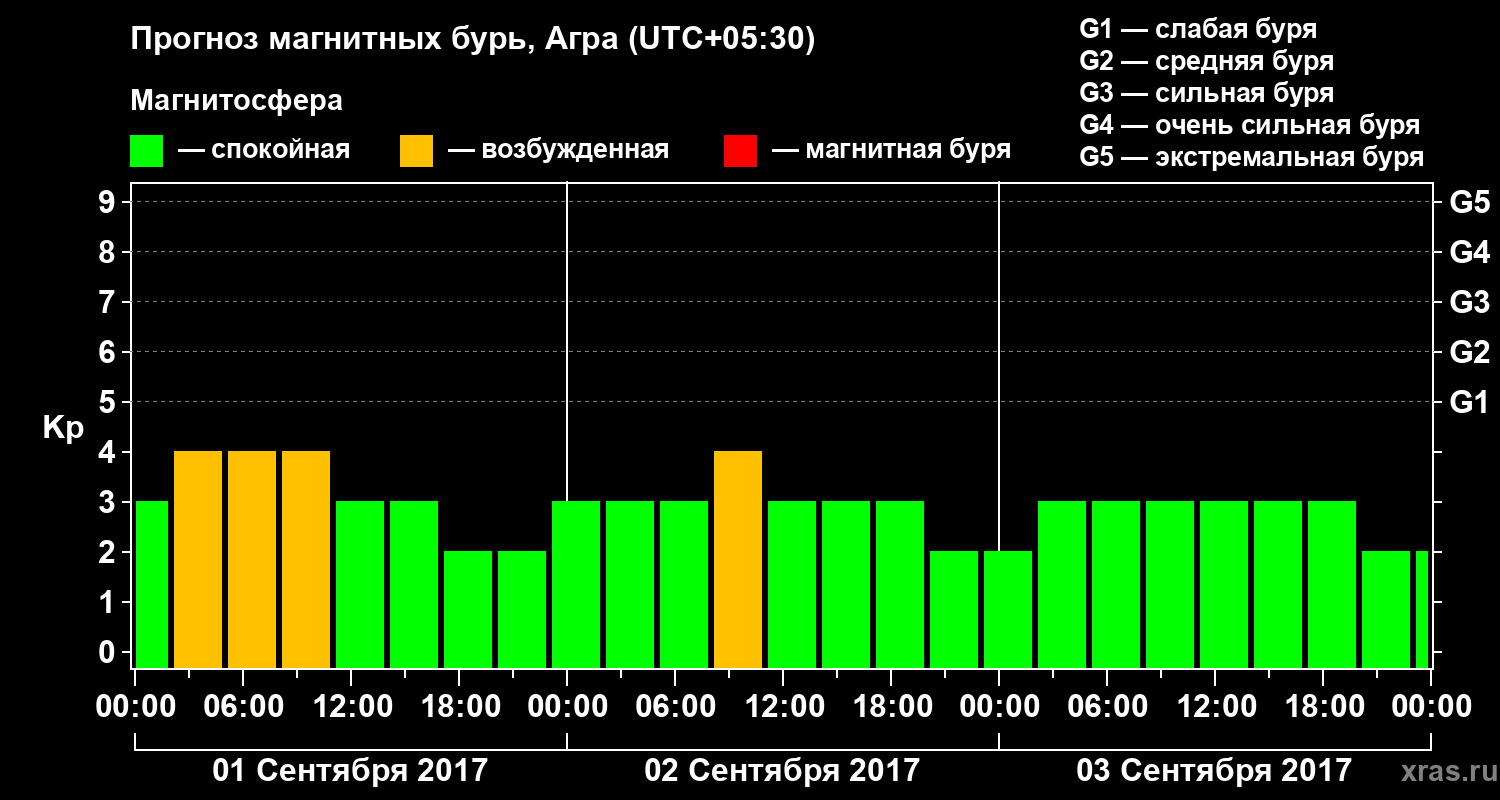Click the red магнитная буря legend swatch

tap(740, 151)
